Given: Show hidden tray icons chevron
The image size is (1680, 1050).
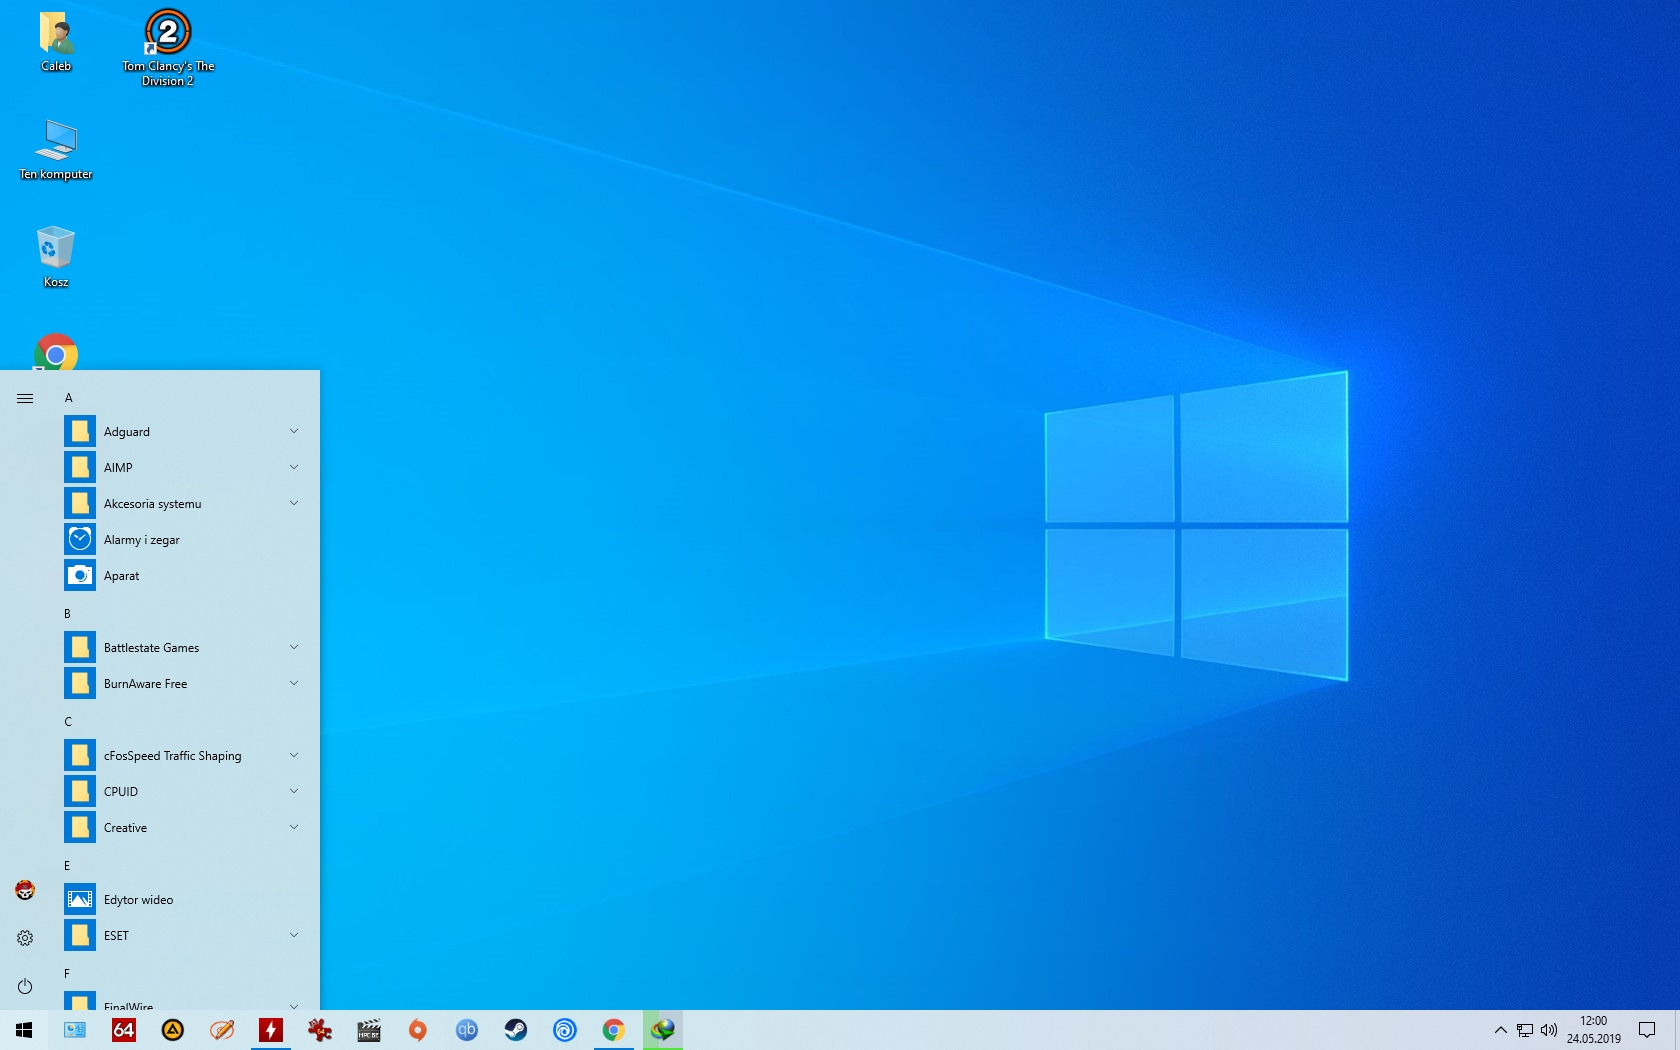Looking at the screenshot, I should pyautogui.click(x=1500, y=1030).
